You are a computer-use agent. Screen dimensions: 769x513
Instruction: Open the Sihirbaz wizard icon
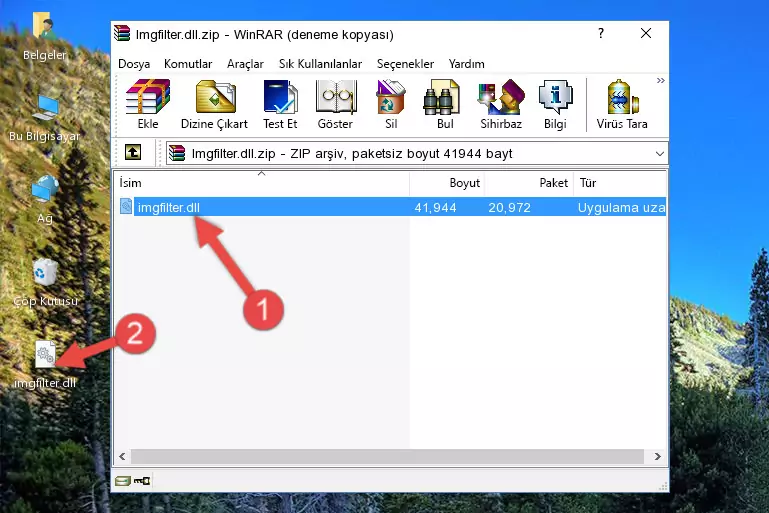(501, 97)
